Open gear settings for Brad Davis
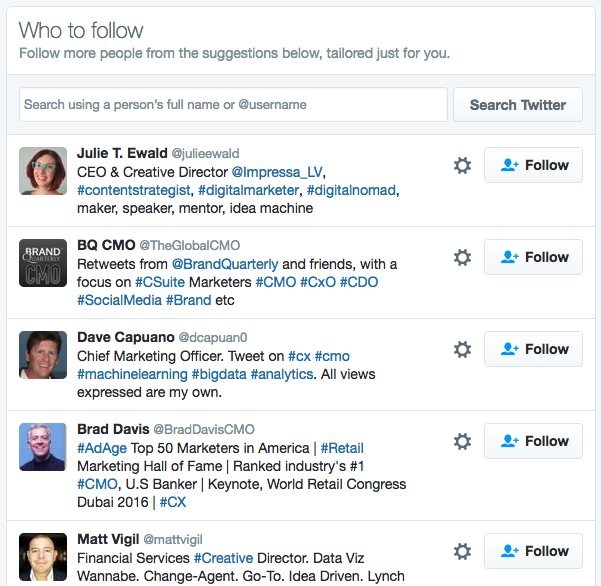This screenshot has width=601, height=586. (x=462, y=442)
